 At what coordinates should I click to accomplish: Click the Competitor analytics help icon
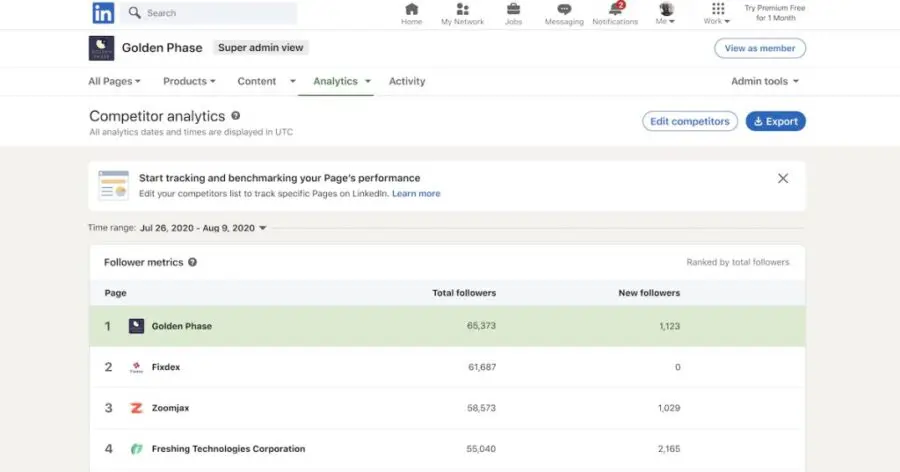tap(235, 115)
